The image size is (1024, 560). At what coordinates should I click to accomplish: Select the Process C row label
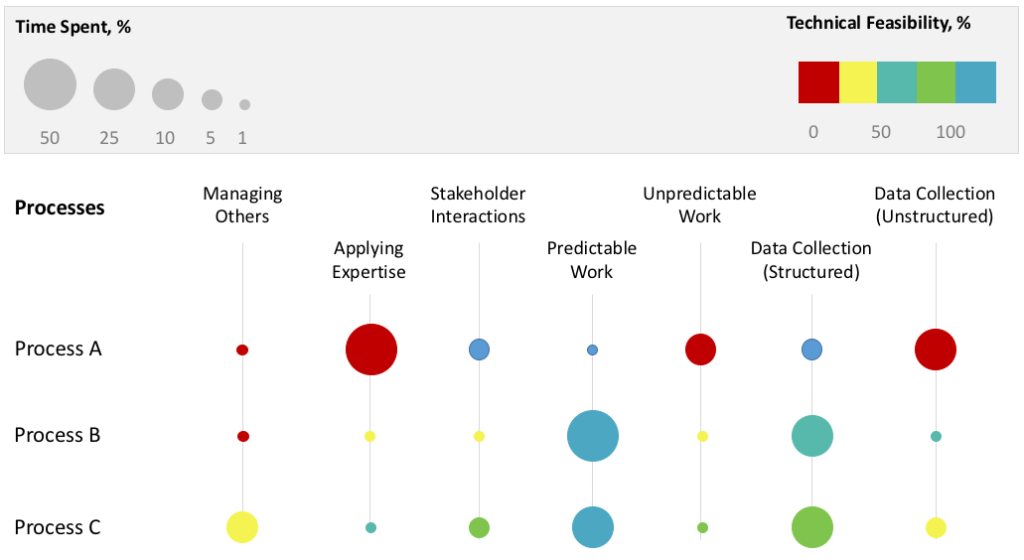click(57, 527)
